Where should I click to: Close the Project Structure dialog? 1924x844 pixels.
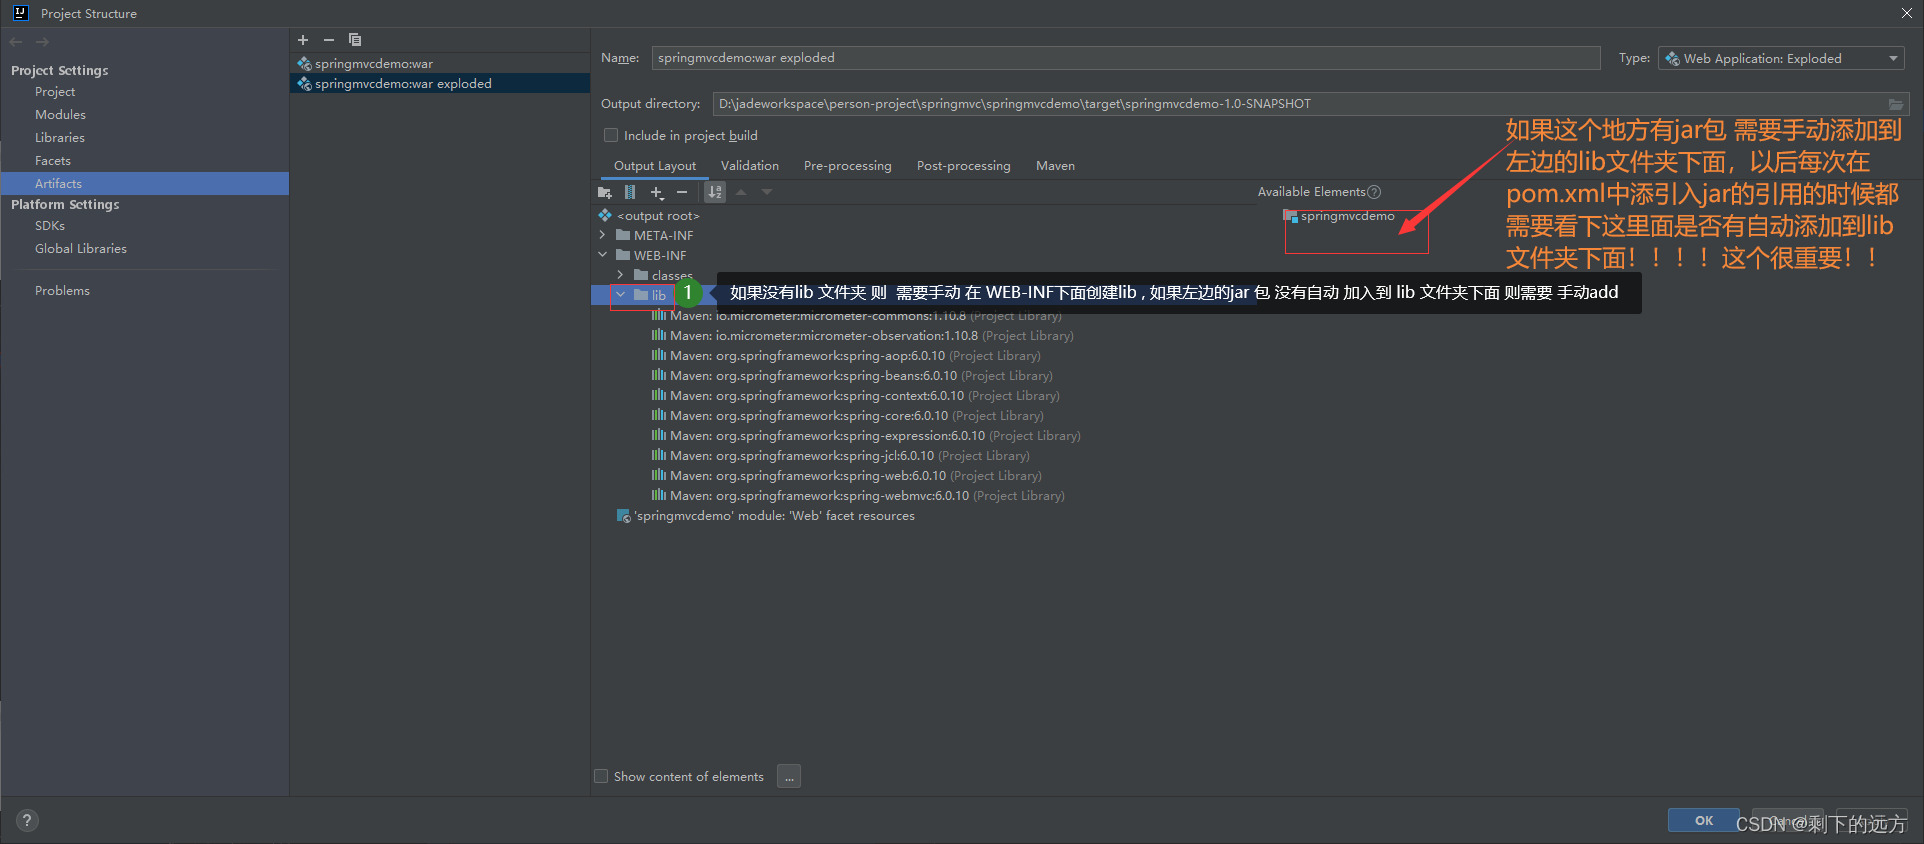tap(1906, 13)
